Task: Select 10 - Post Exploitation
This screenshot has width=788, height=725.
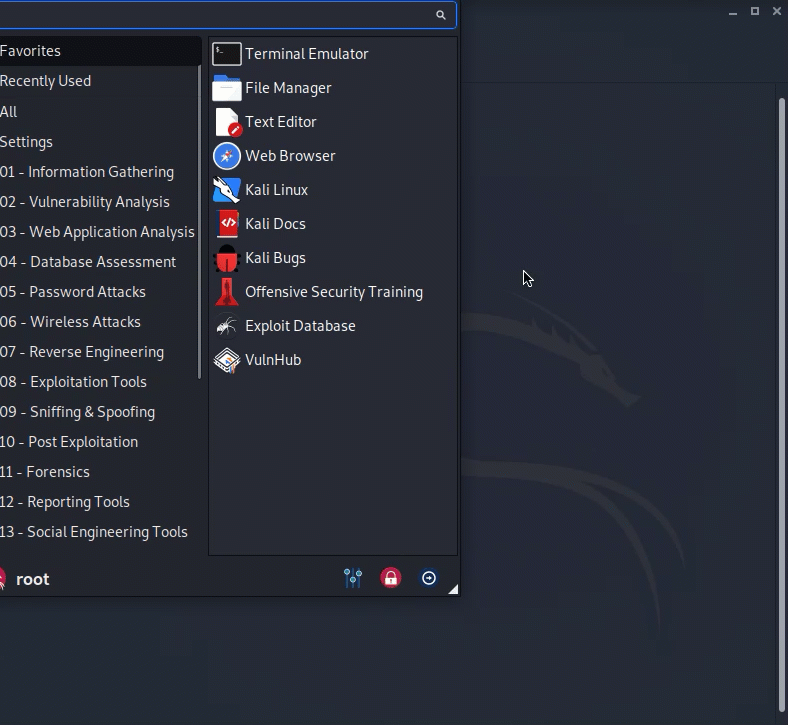Action: 98,442
